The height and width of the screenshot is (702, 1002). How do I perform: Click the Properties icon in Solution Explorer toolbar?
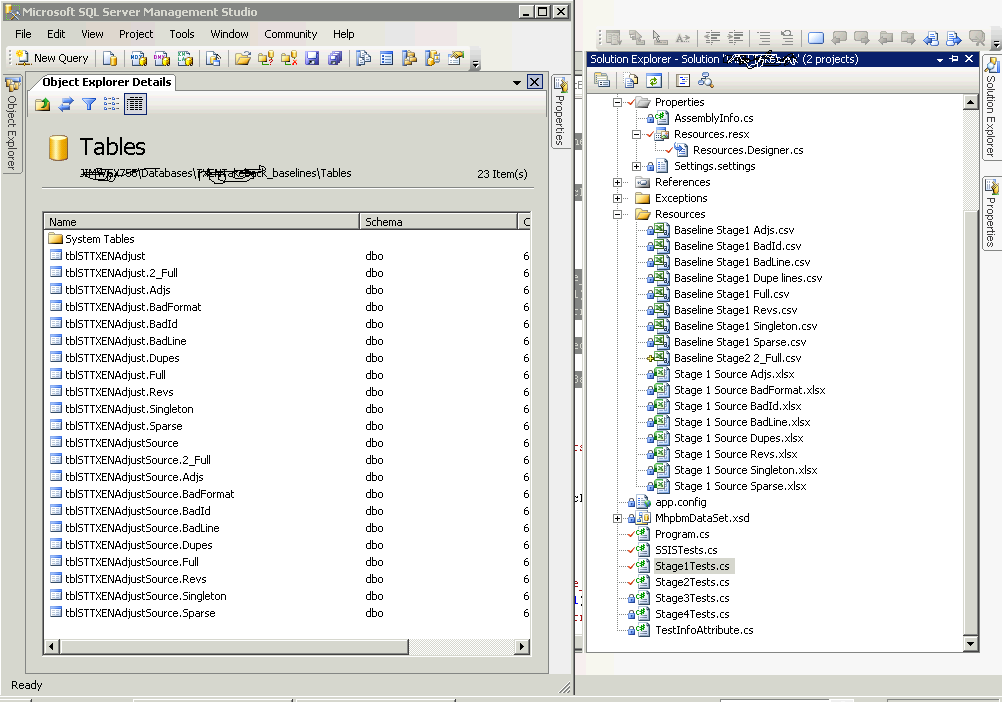point(602,80)
